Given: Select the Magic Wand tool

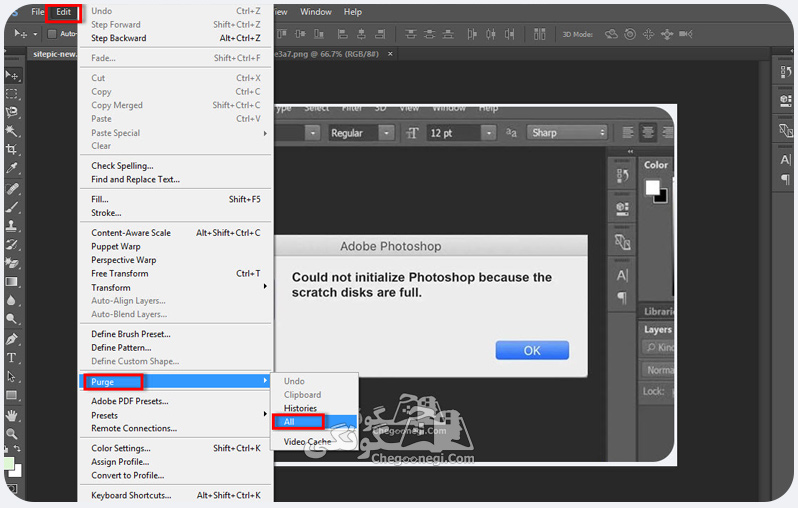Looking at the screenshot, I should 12,131.
